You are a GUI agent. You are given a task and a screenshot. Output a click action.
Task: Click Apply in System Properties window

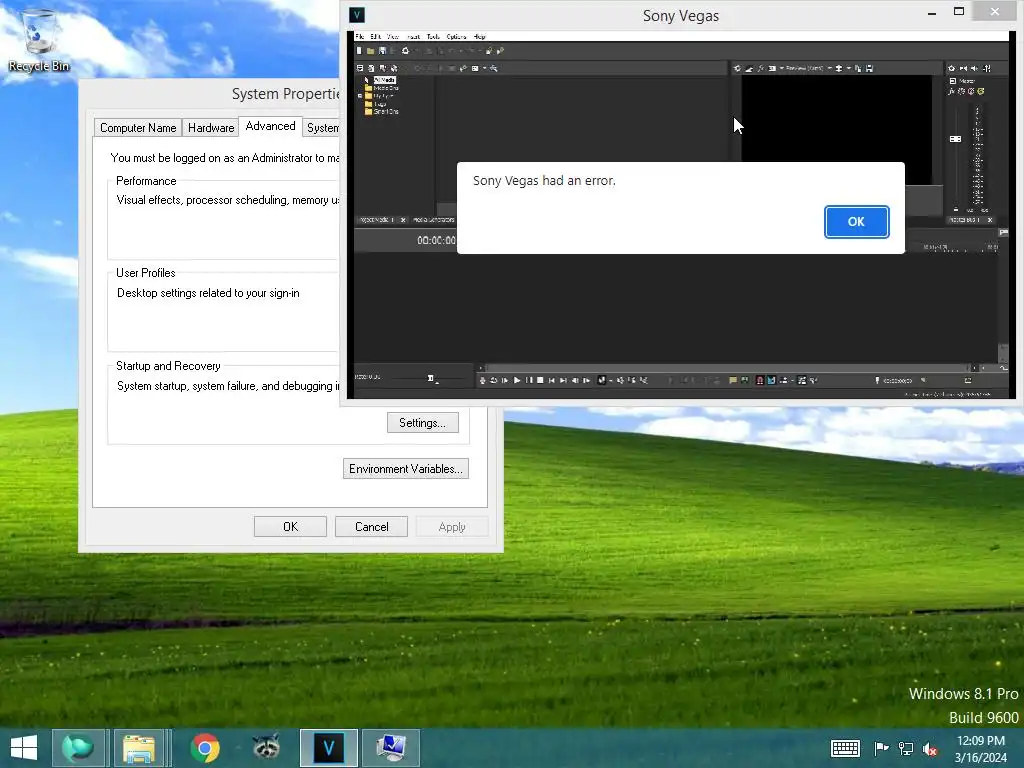[452, 527]
